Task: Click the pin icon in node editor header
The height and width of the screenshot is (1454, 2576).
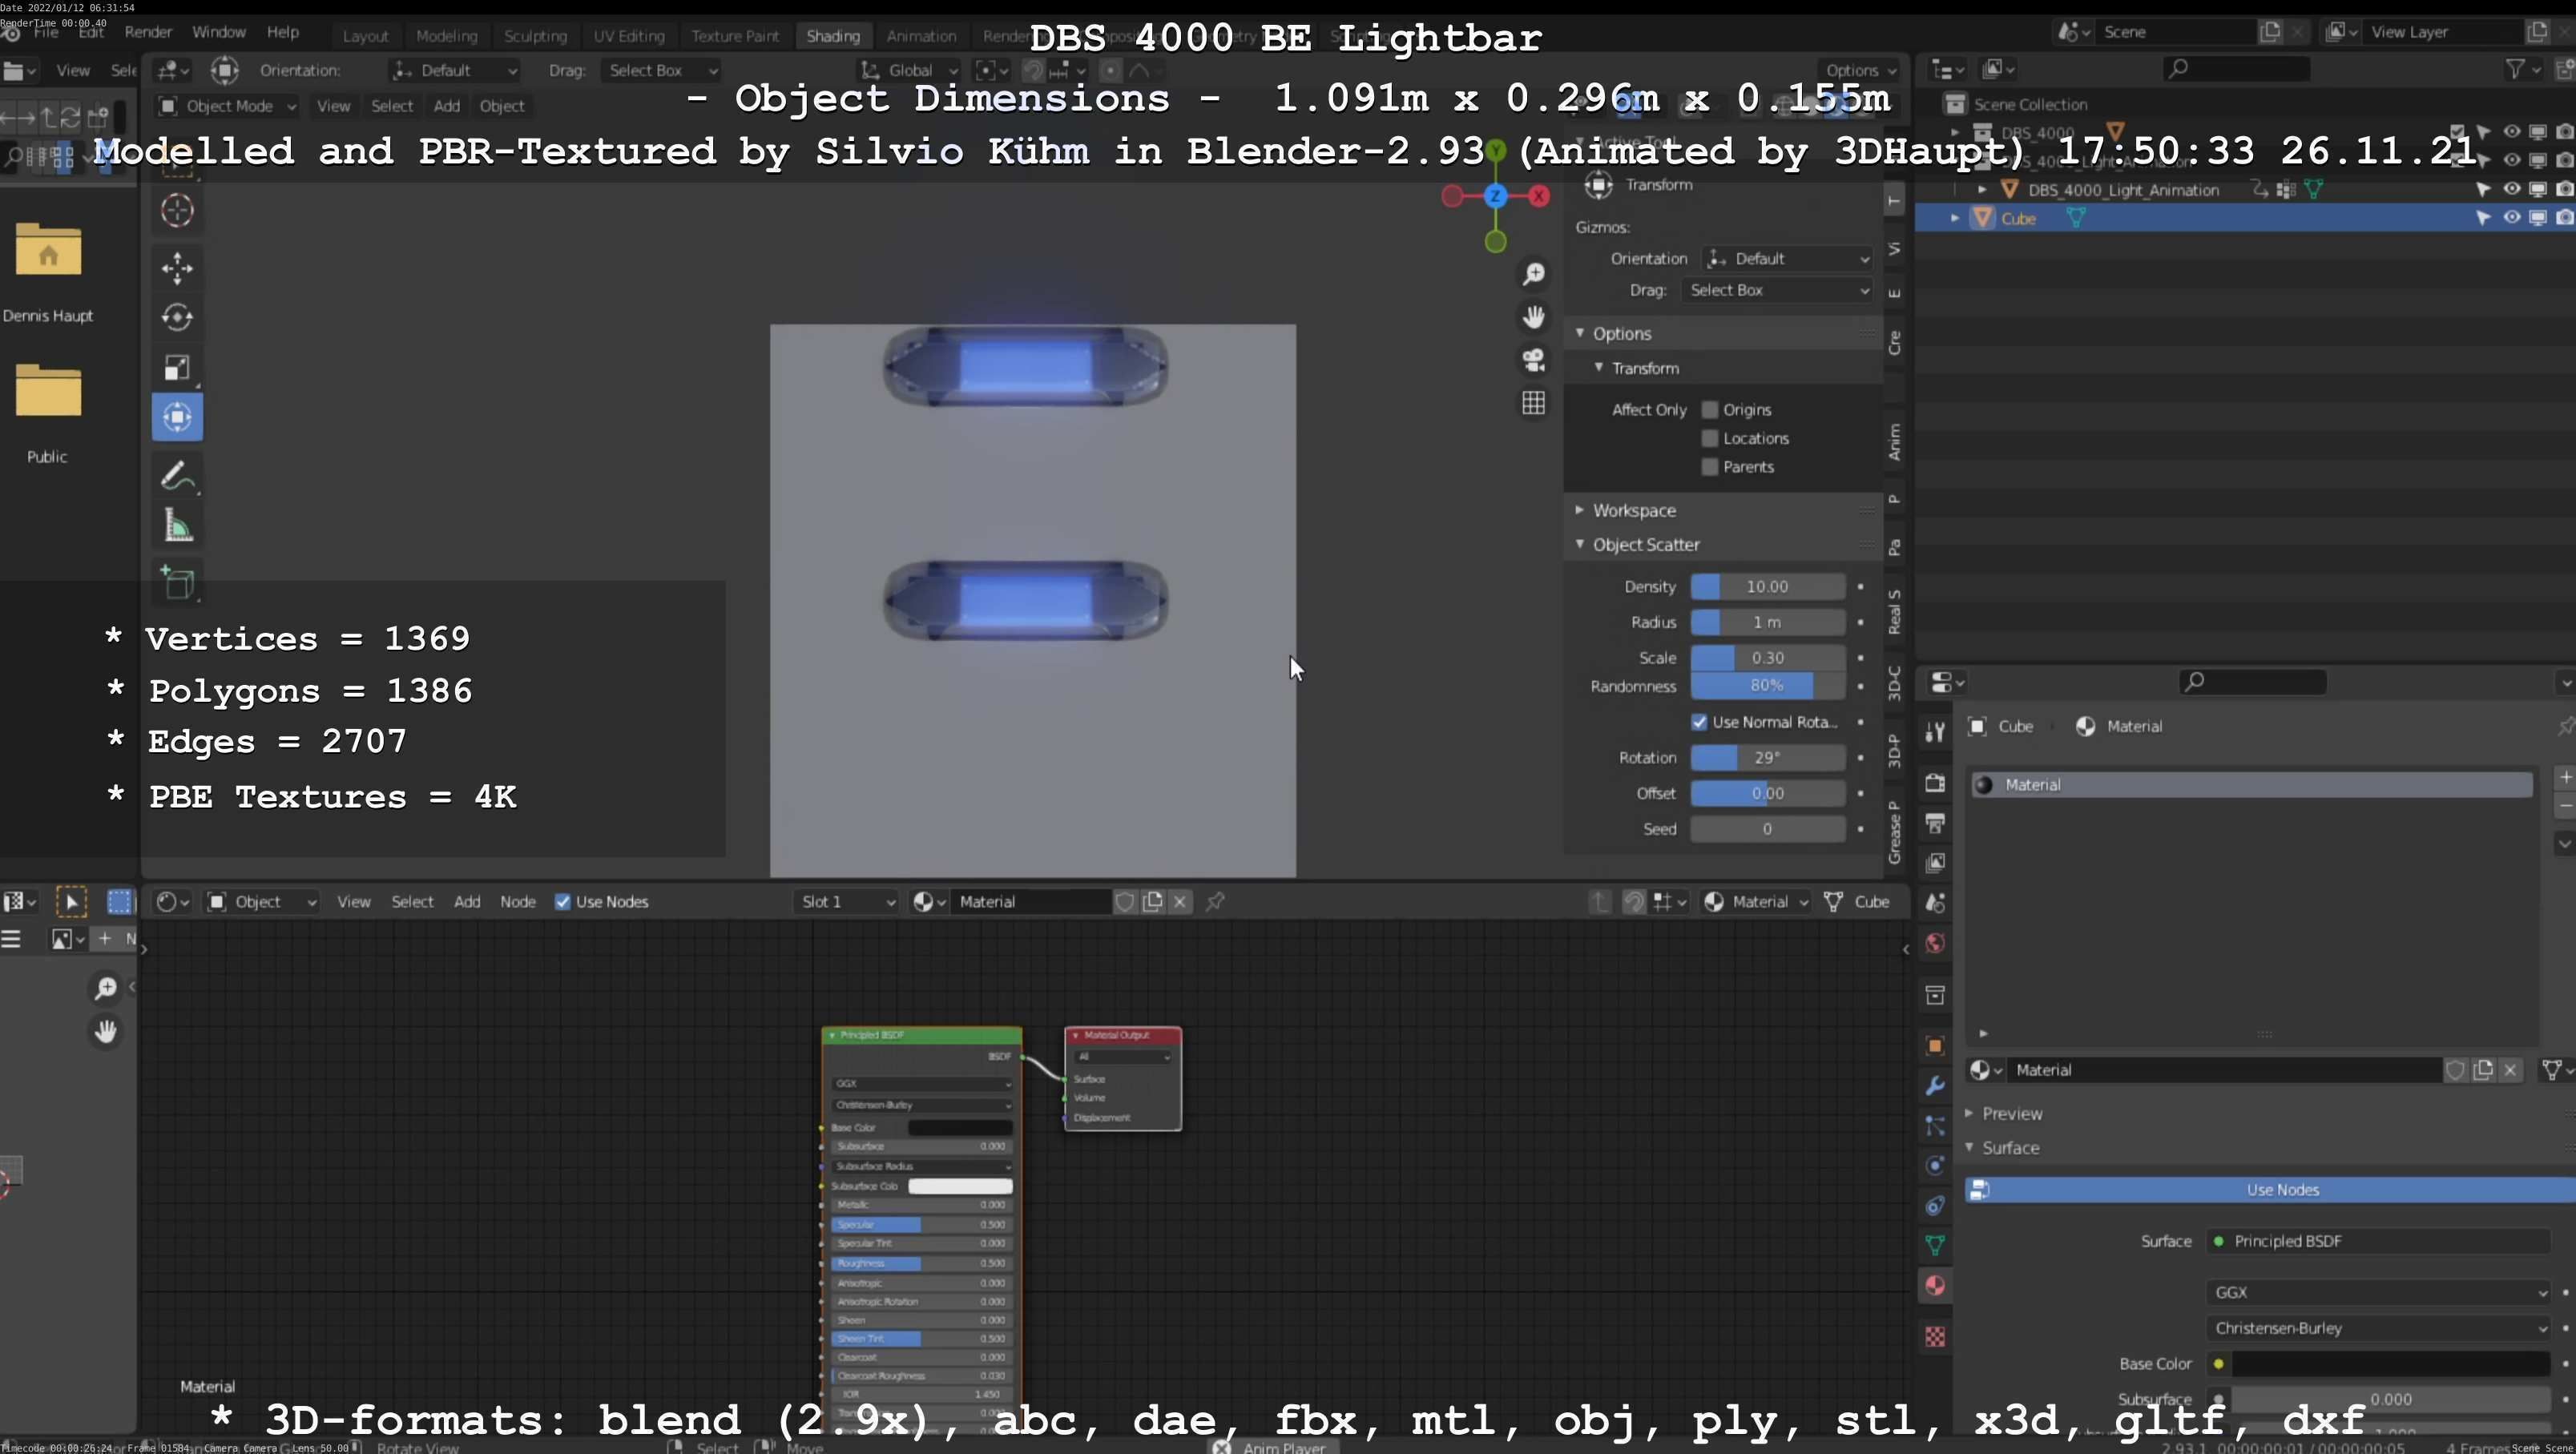Action: [1215, 902]
